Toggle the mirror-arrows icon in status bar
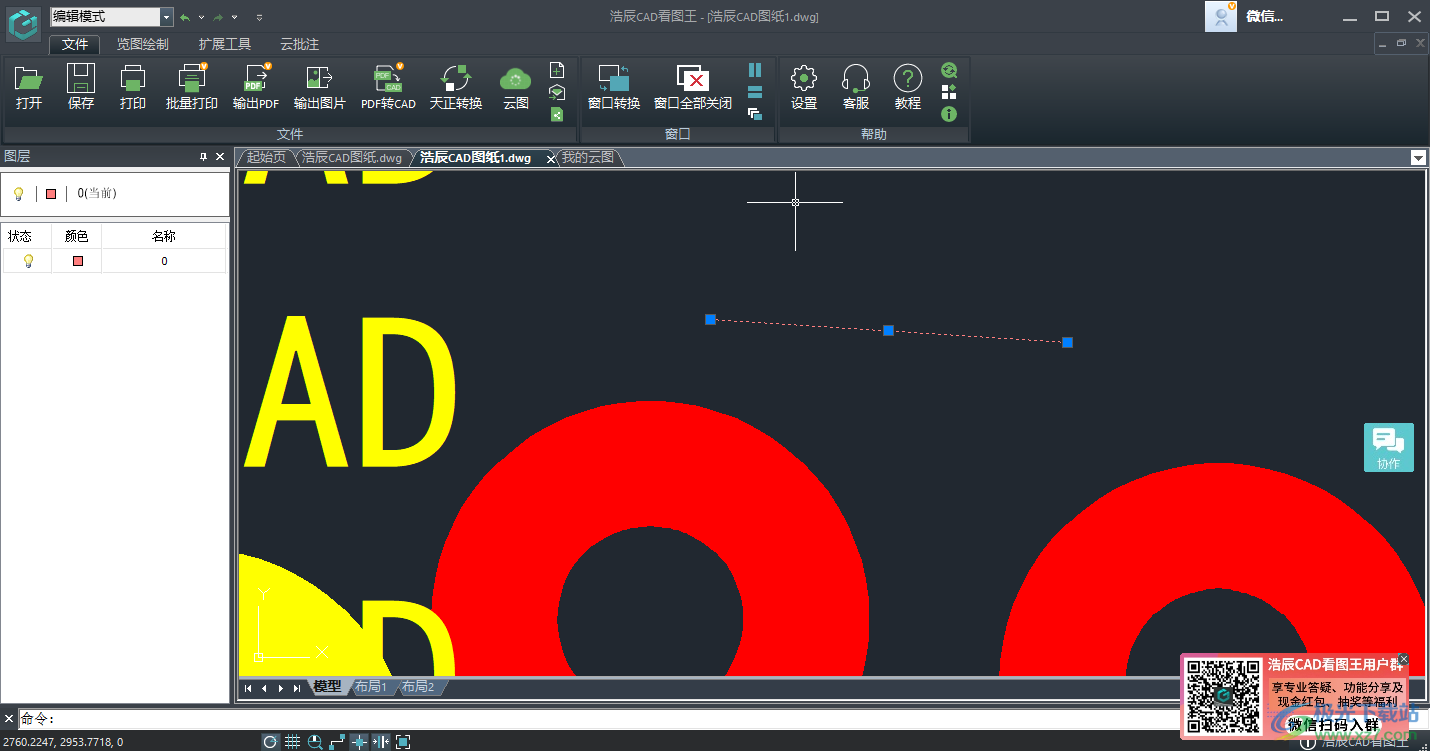 click(381, 742)
